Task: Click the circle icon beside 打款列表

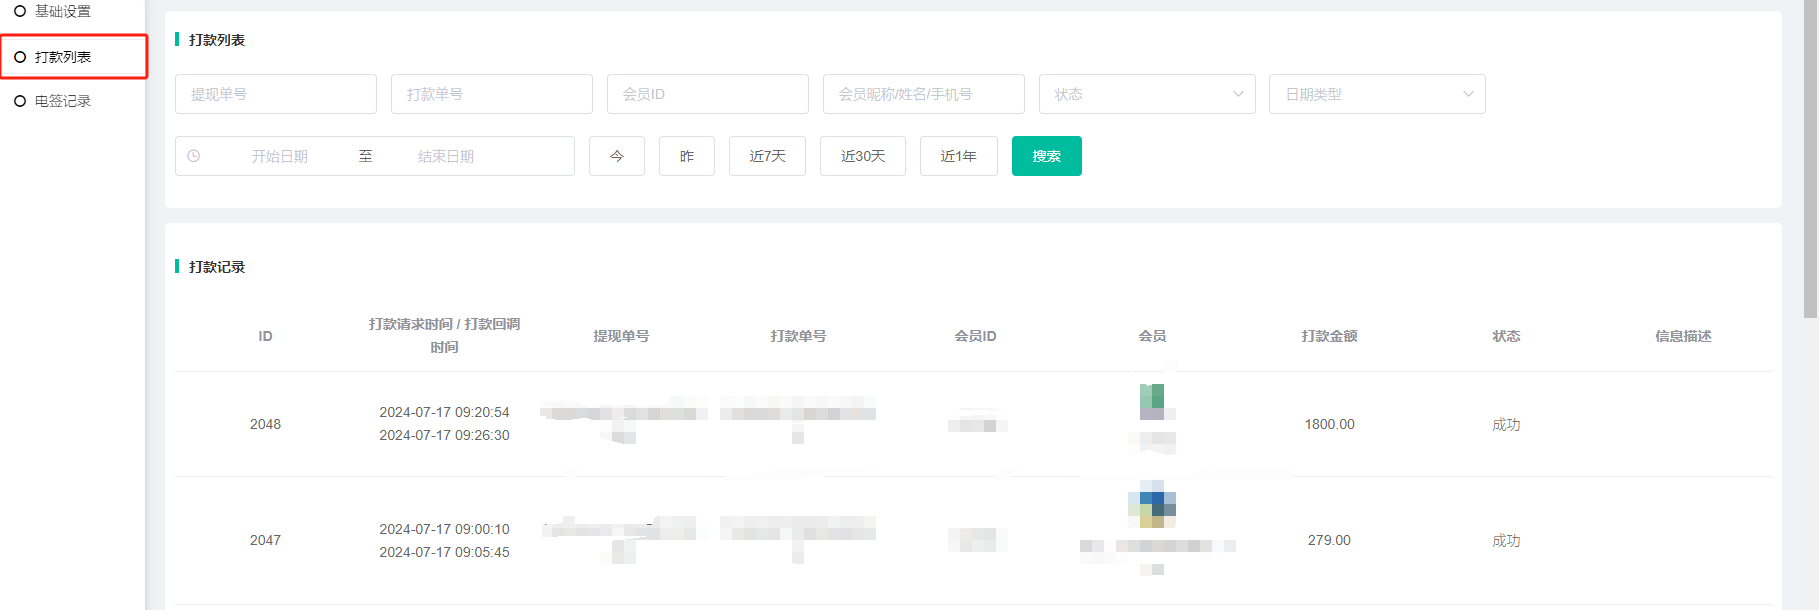Action: point(20,57)
